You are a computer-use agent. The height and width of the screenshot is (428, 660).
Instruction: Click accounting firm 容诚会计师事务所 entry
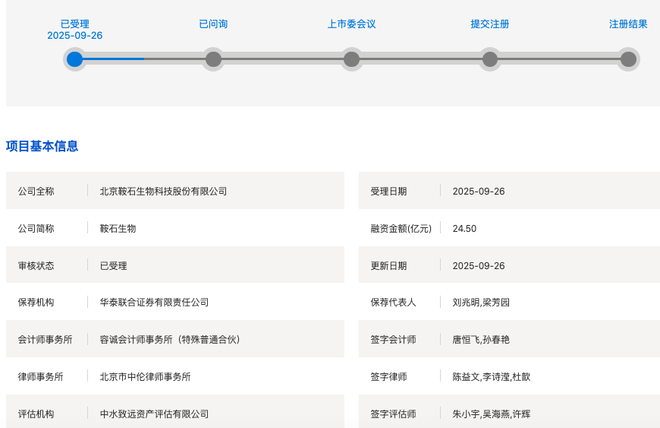click(x=169, y=339)
